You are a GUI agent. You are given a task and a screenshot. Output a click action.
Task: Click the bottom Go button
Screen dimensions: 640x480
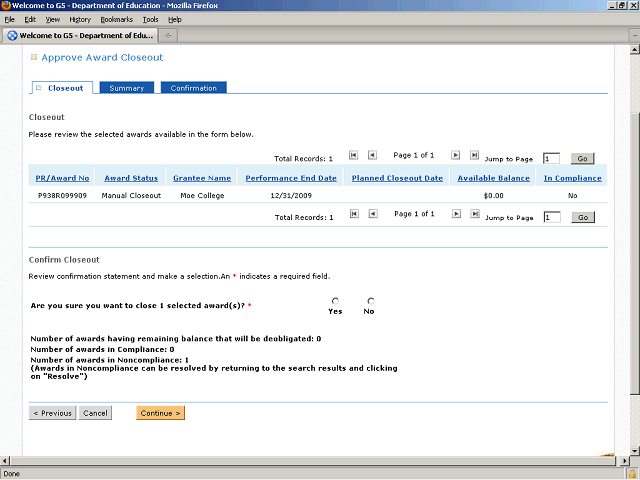(583, 217)
